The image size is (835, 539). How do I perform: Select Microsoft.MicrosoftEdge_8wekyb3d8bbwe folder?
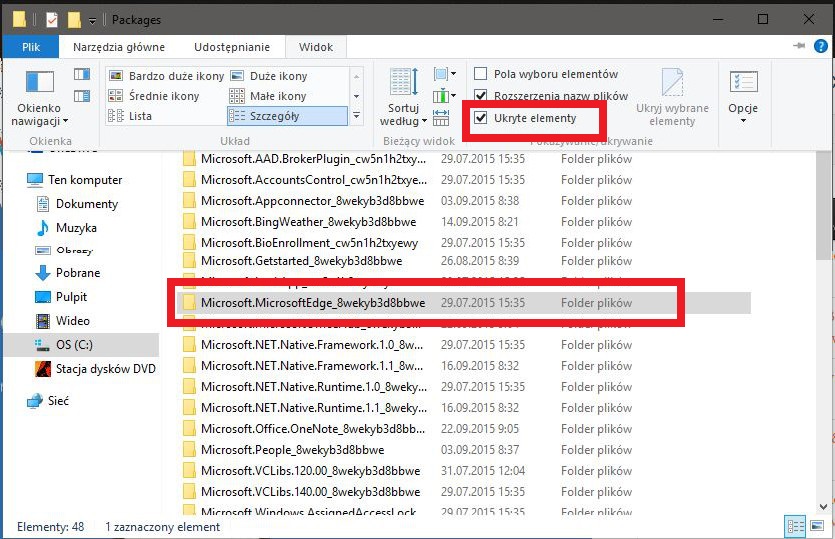tap(463, 303)
